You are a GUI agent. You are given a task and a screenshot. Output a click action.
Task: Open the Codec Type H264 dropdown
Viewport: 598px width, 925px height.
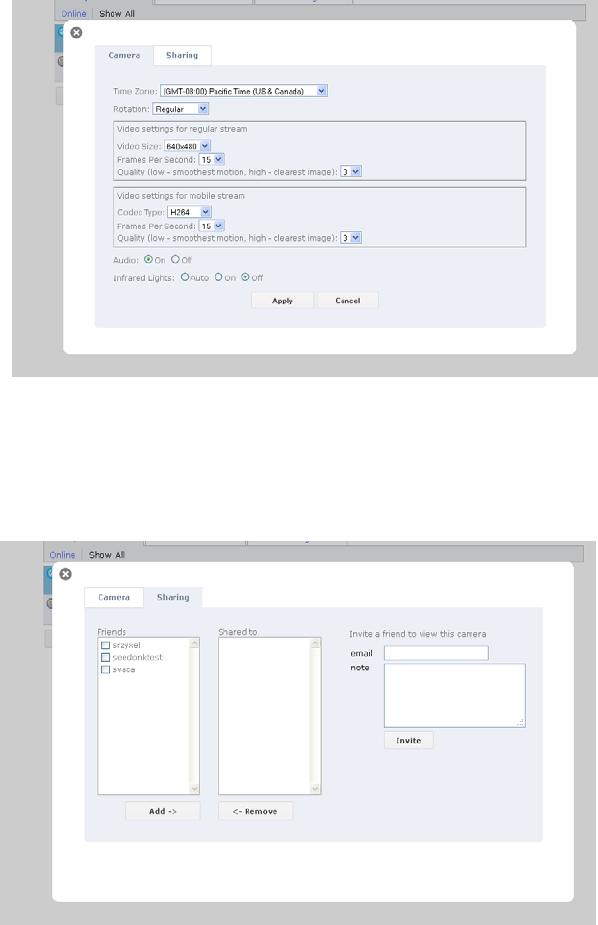click(x=189, y=212)
